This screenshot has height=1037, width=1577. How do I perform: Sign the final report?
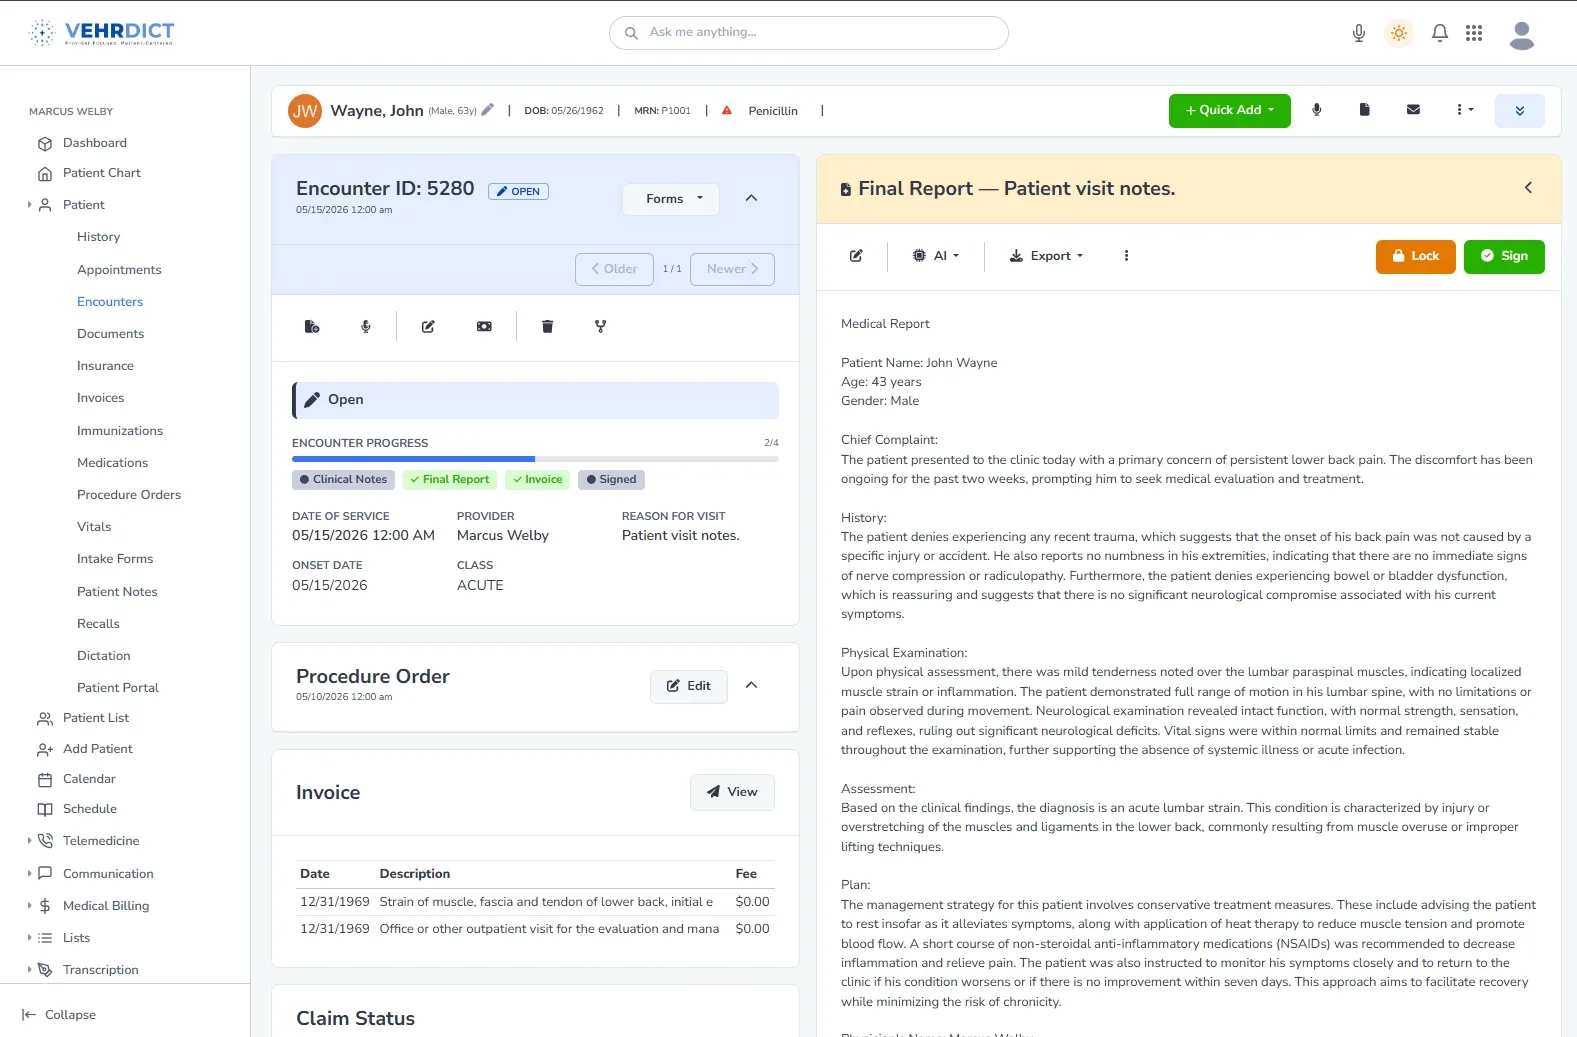click(x=1504, y=256)
